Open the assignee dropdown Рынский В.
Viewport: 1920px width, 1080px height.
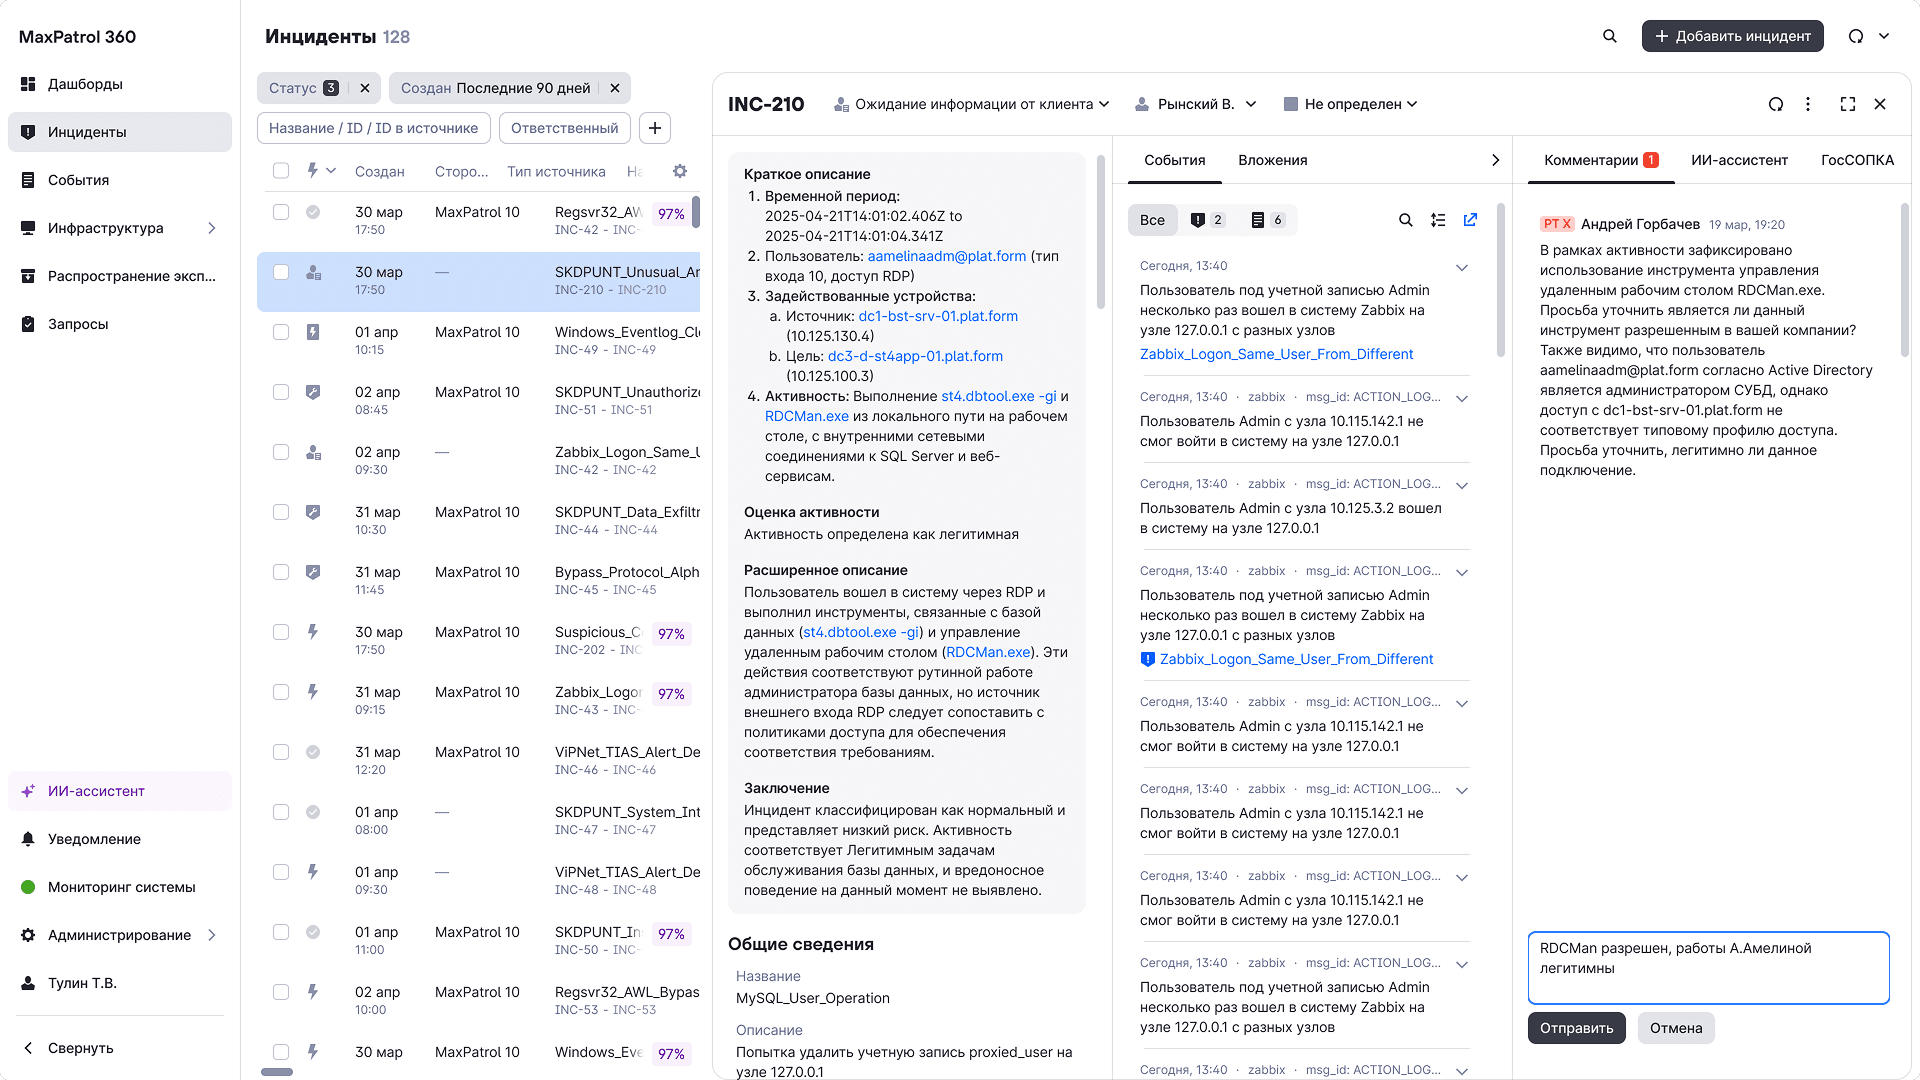click(1196, 104)
